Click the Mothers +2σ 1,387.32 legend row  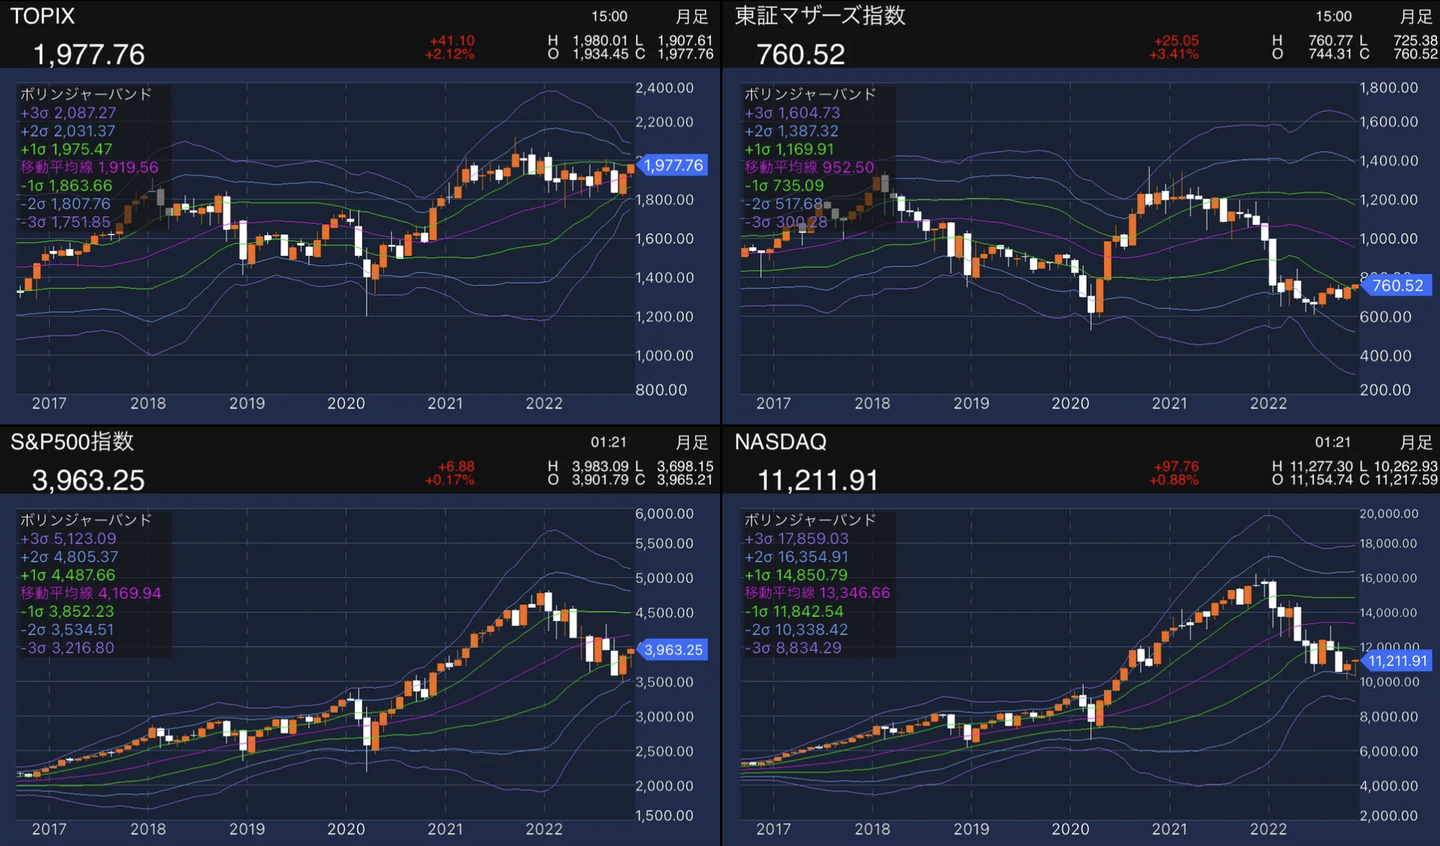791,131
